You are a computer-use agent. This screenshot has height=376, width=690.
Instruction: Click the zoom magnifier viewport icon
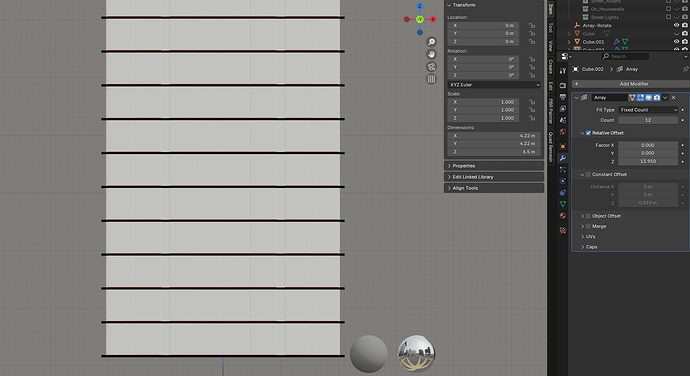431,41
